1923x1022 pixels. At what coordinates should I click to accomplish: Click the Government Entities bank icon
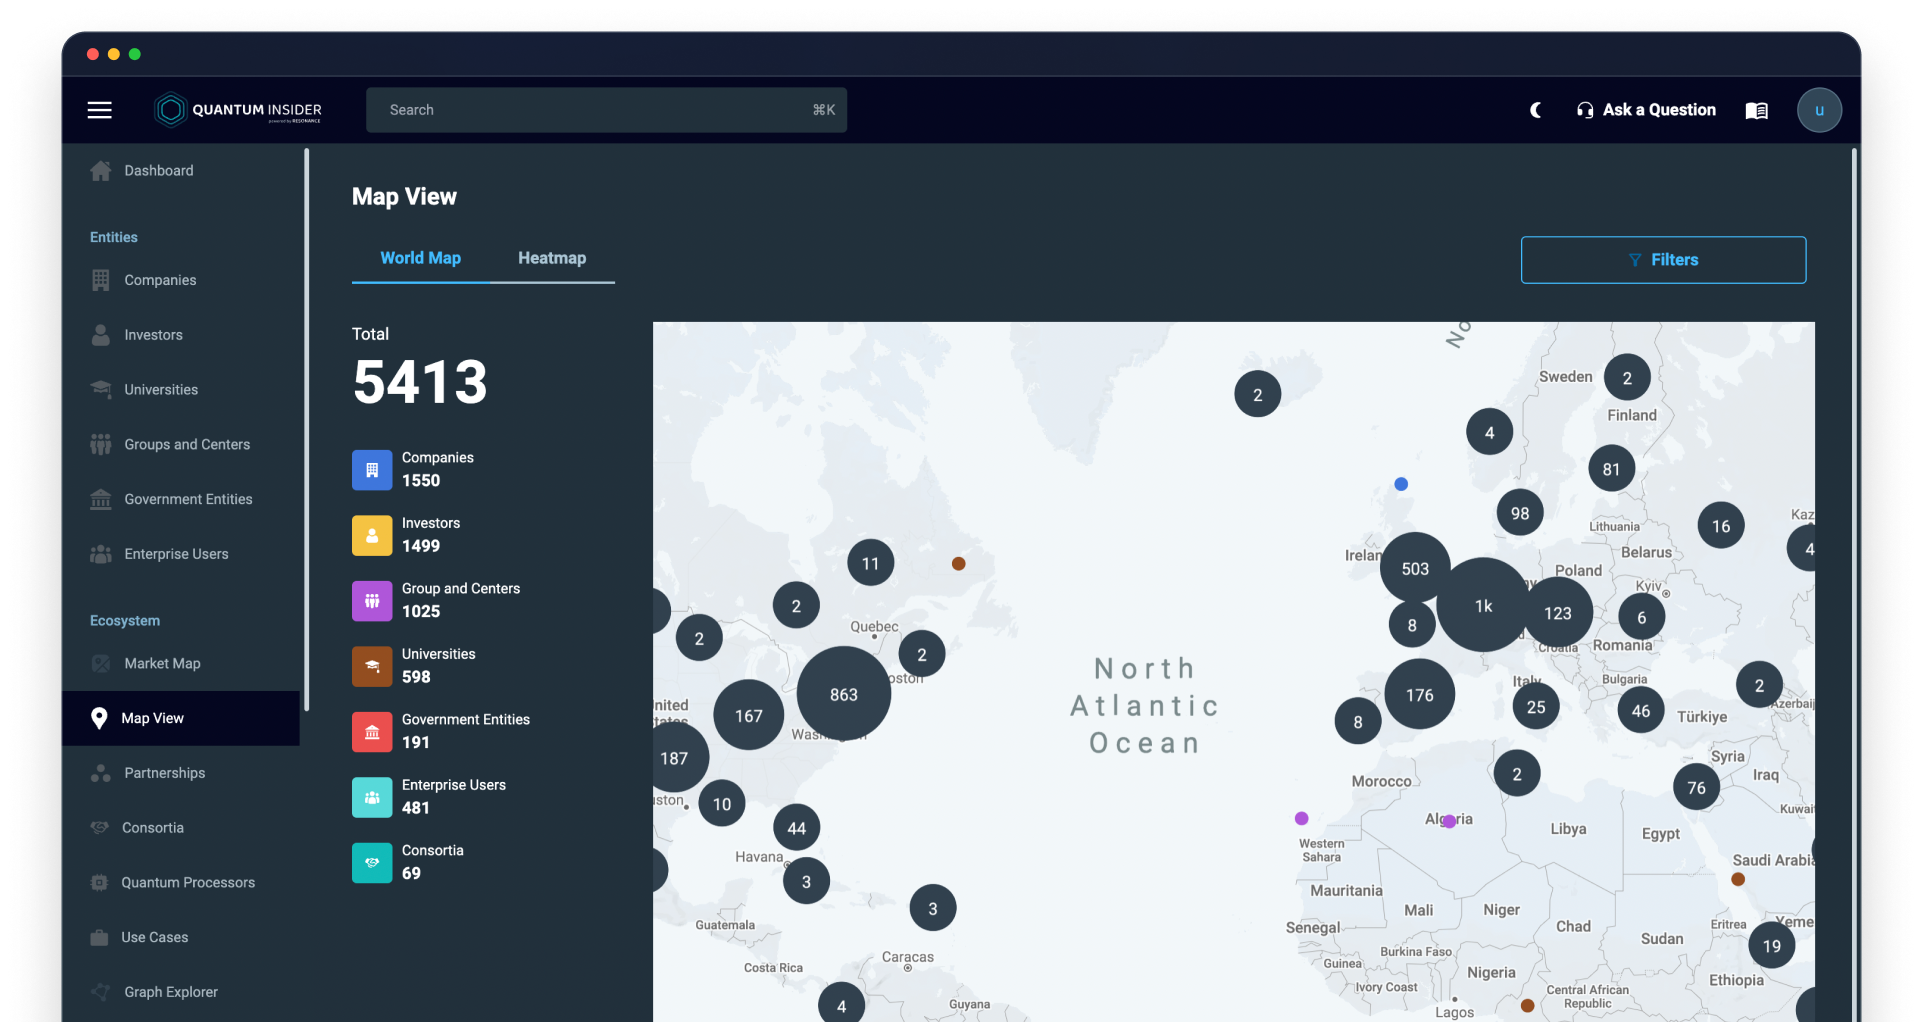click(101, 499)
